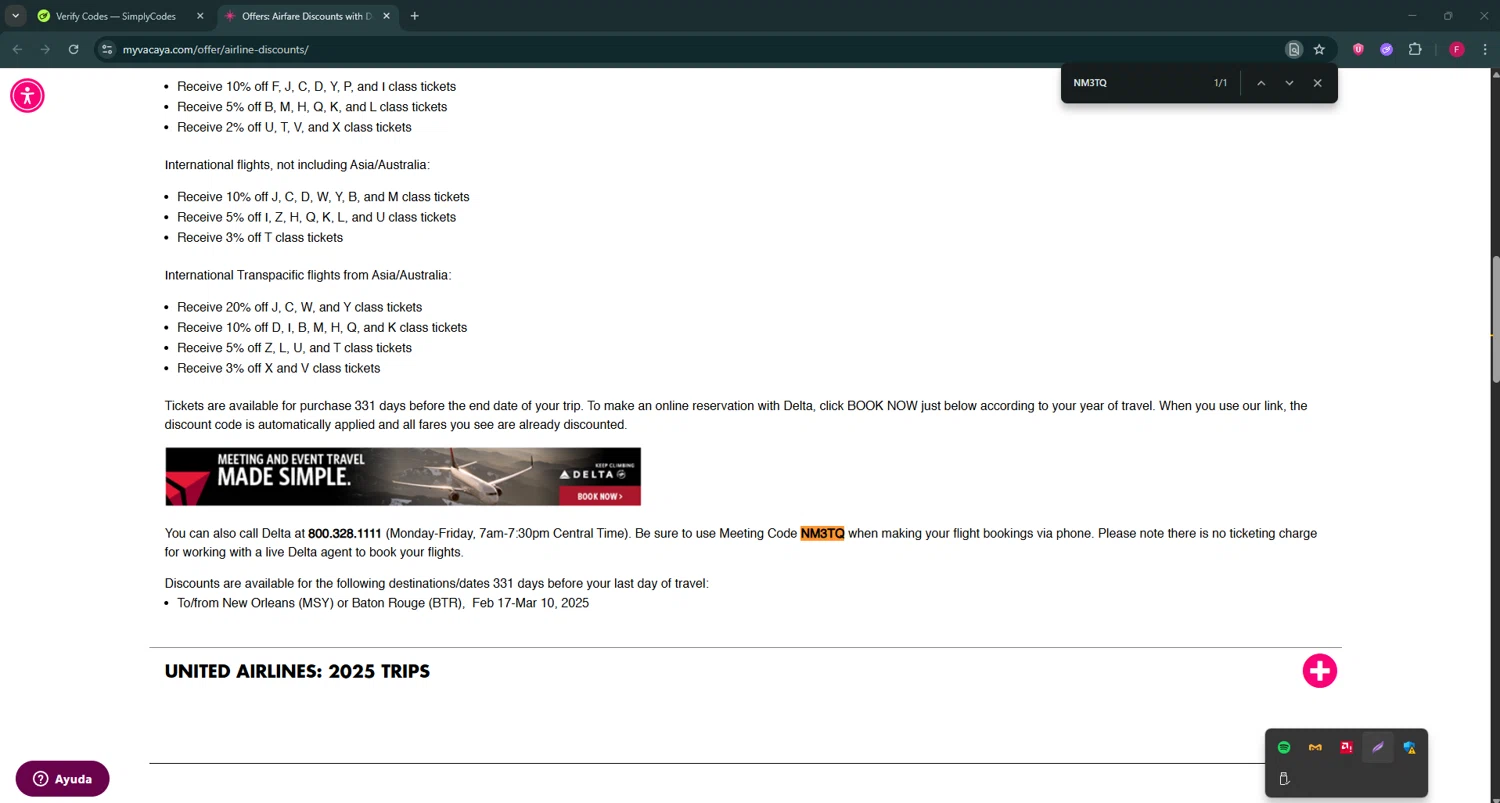Click 'Receive 5% off Z, L, U, and T' line
Image resolution: width=1500 pixels, height=803 pixels.
pos(294,348)
